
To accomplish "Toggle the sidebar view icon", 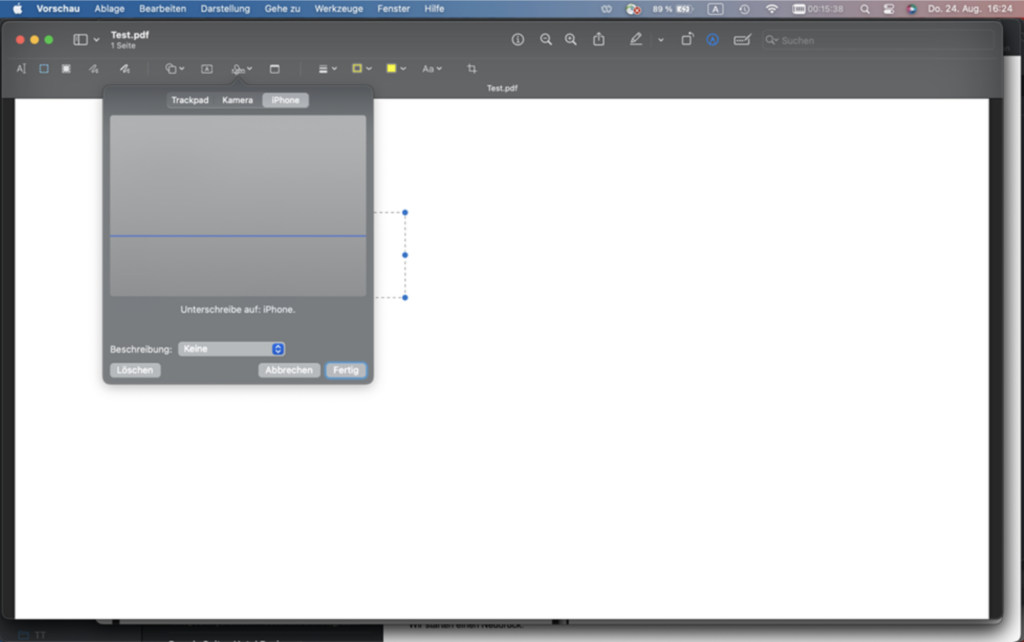I will coord(80,40).
